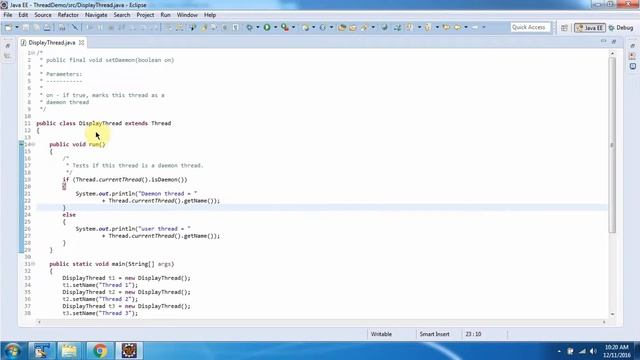This screenshot has width=640, height=360.
Task: Open the Windows Start menu
Action: pos(12,351)
